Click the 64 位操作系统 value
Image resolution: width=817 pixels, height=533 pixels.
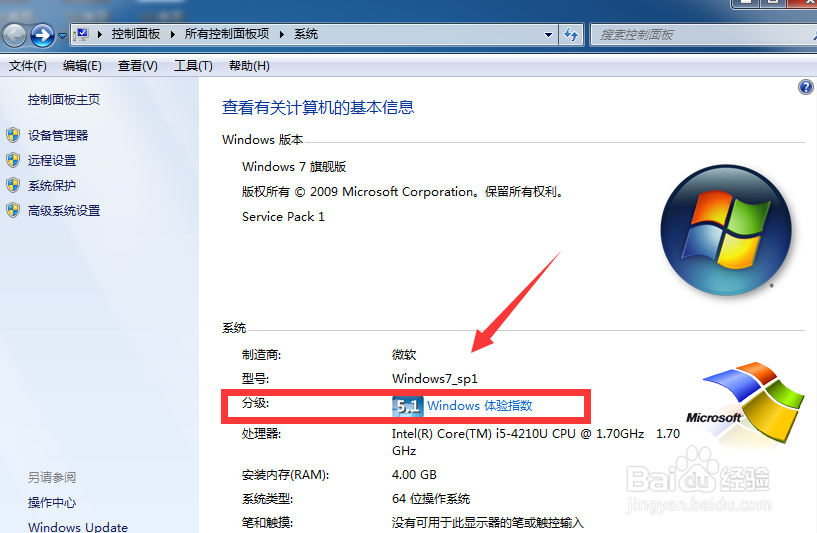pos(431,499)
